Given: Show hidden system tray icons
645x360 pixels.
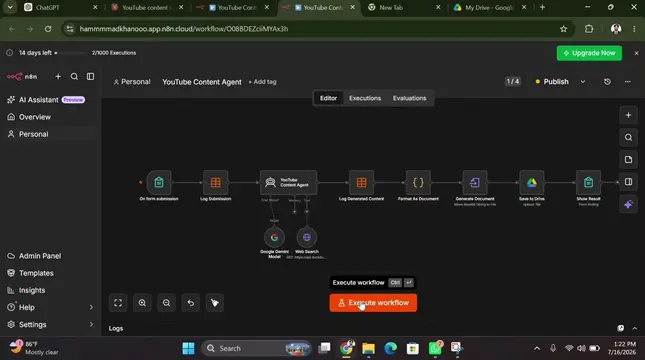Looking at the screenshot, I should (537, 348).
